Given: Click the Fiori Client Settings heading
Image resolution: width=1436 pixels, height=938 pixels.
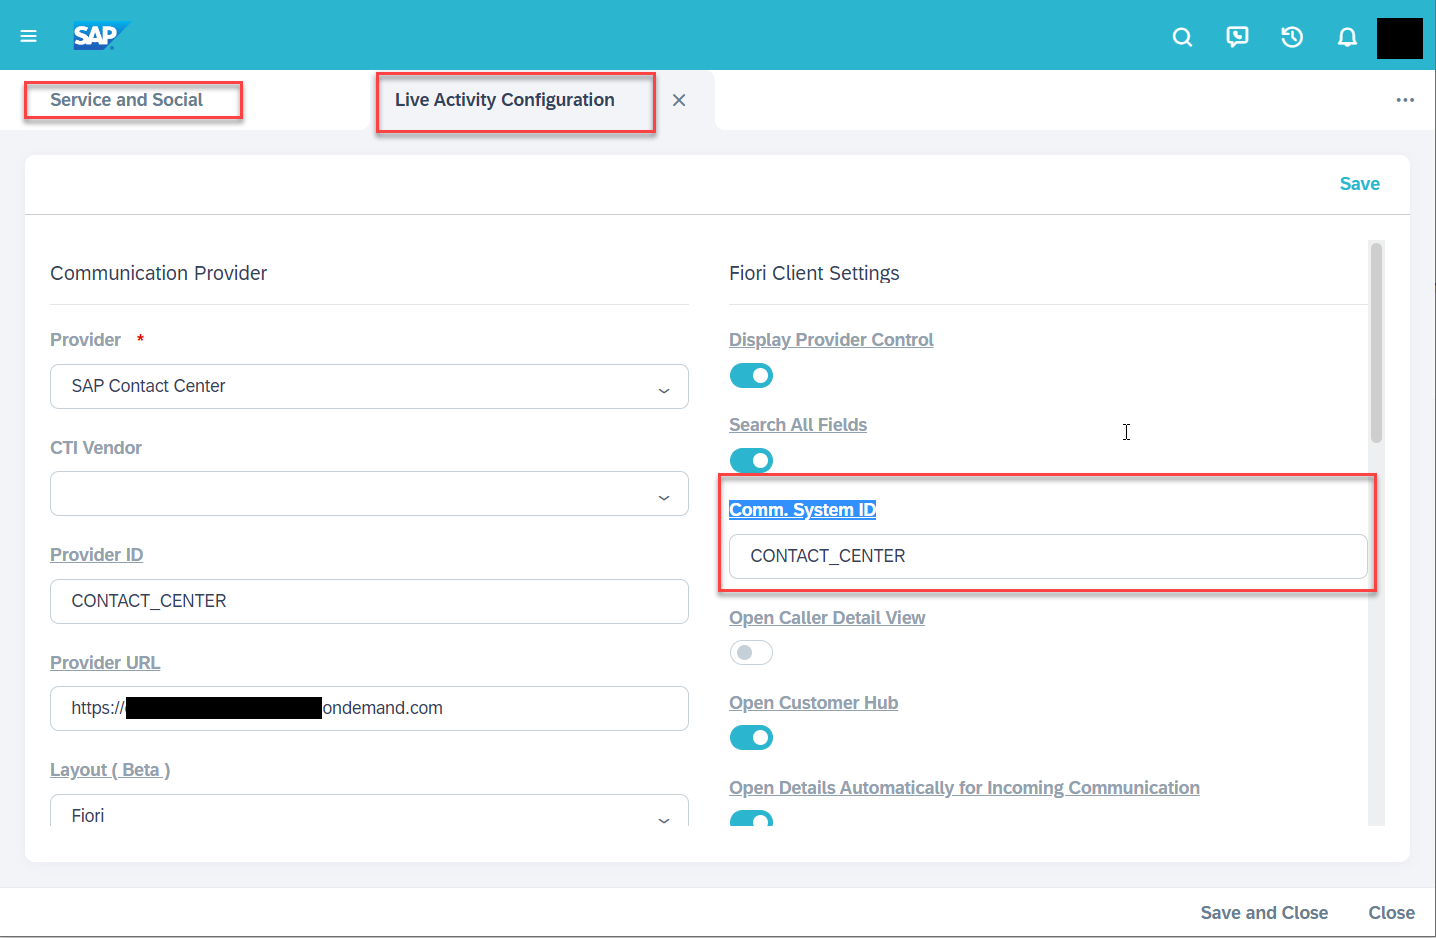Looking at the screenshot, I should pyautogui.click(x=814, y=273).
